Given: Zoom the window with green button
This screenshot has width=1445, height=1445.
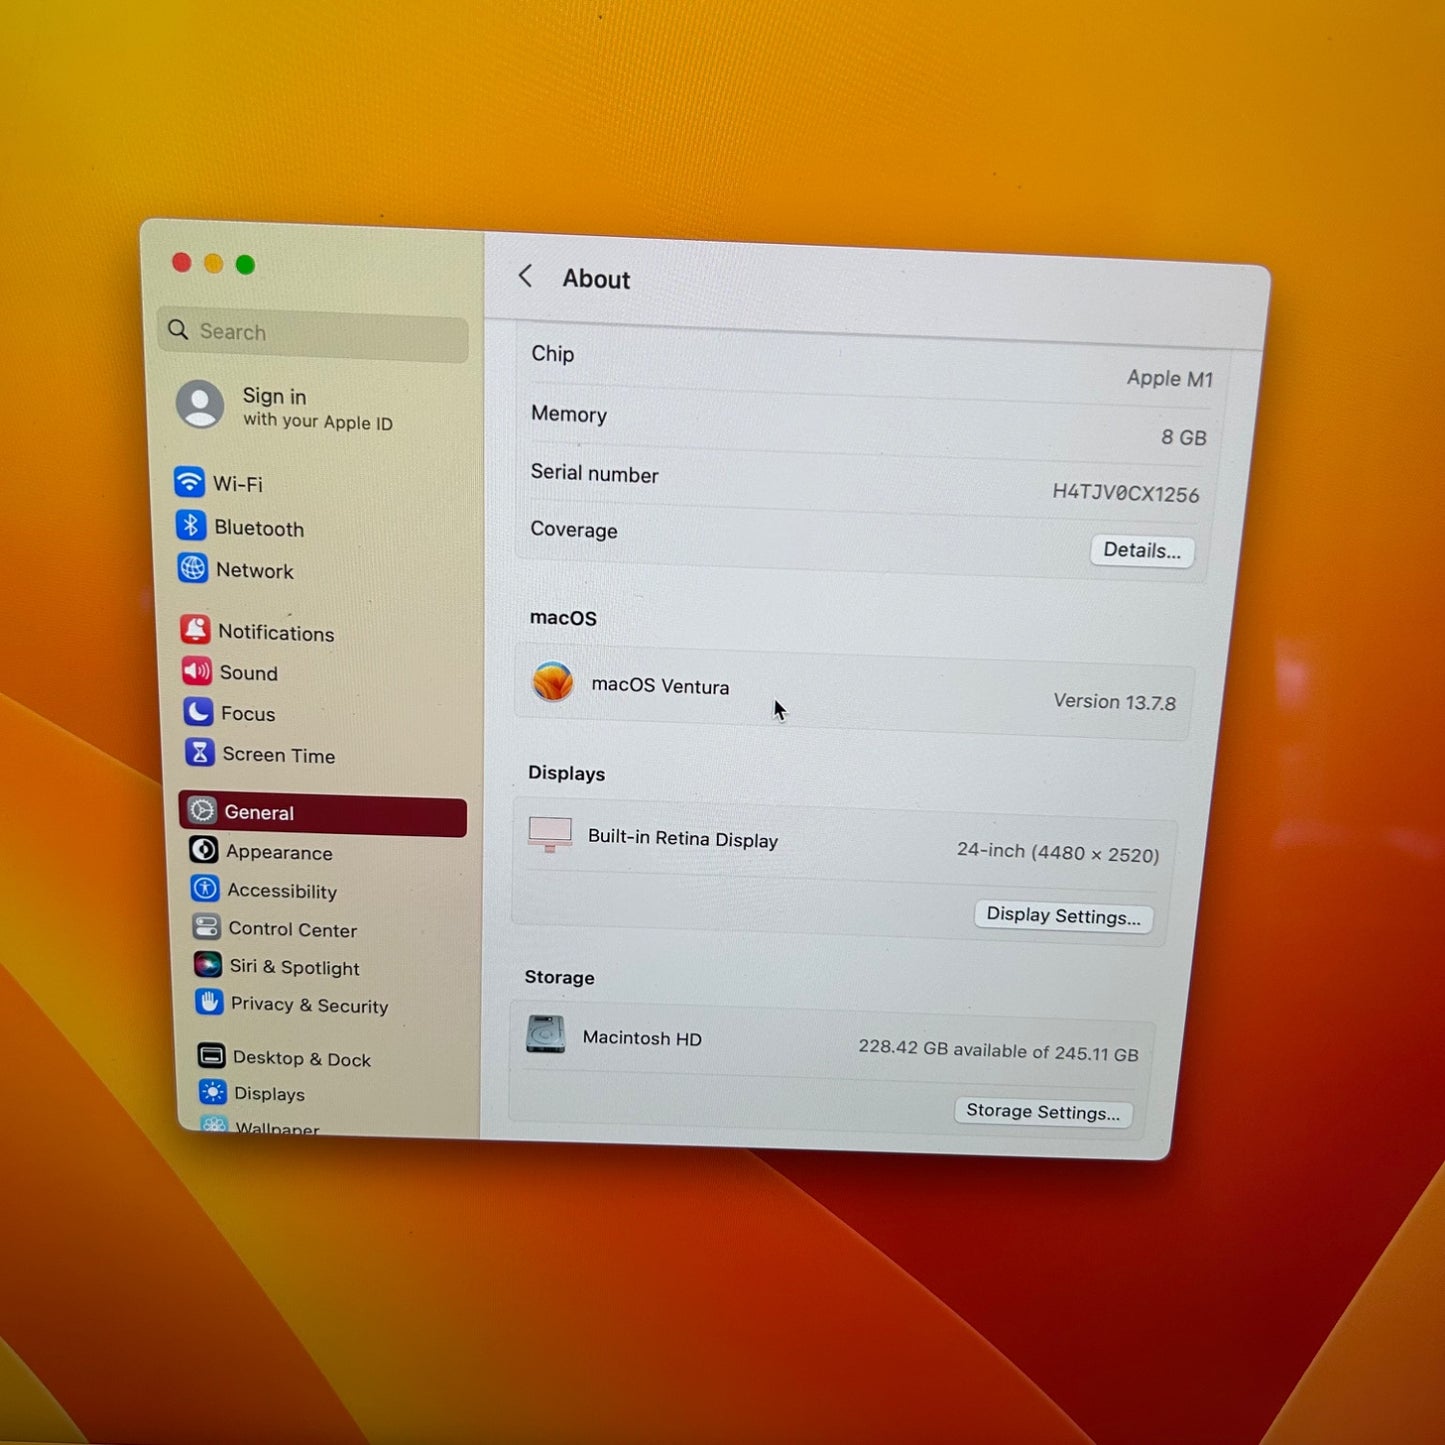Looking at the screenshot, I should pos(245,264).
